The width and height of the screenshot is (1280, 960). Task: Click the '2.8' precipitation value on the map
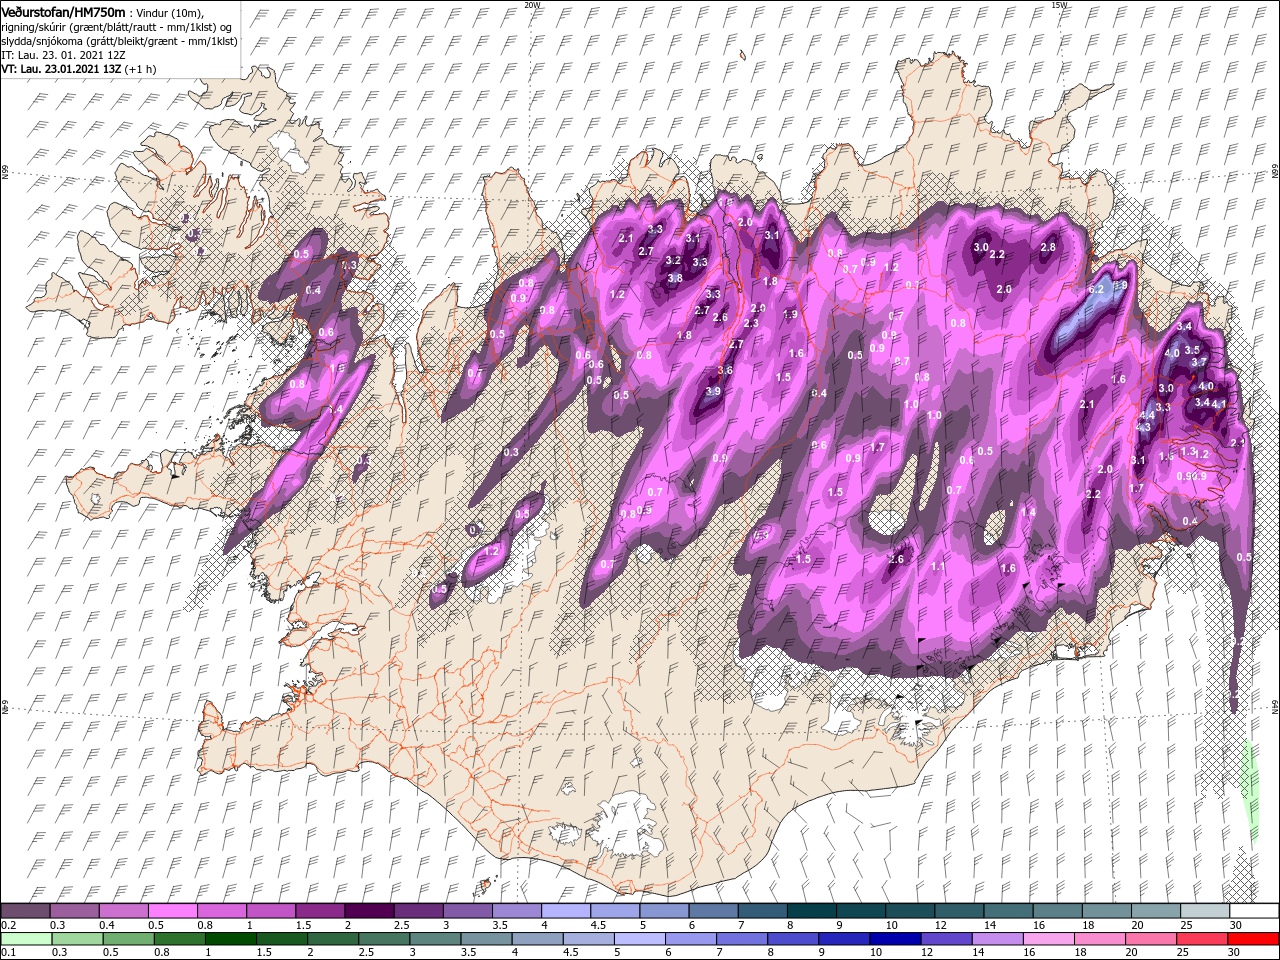coord(1048,247)
